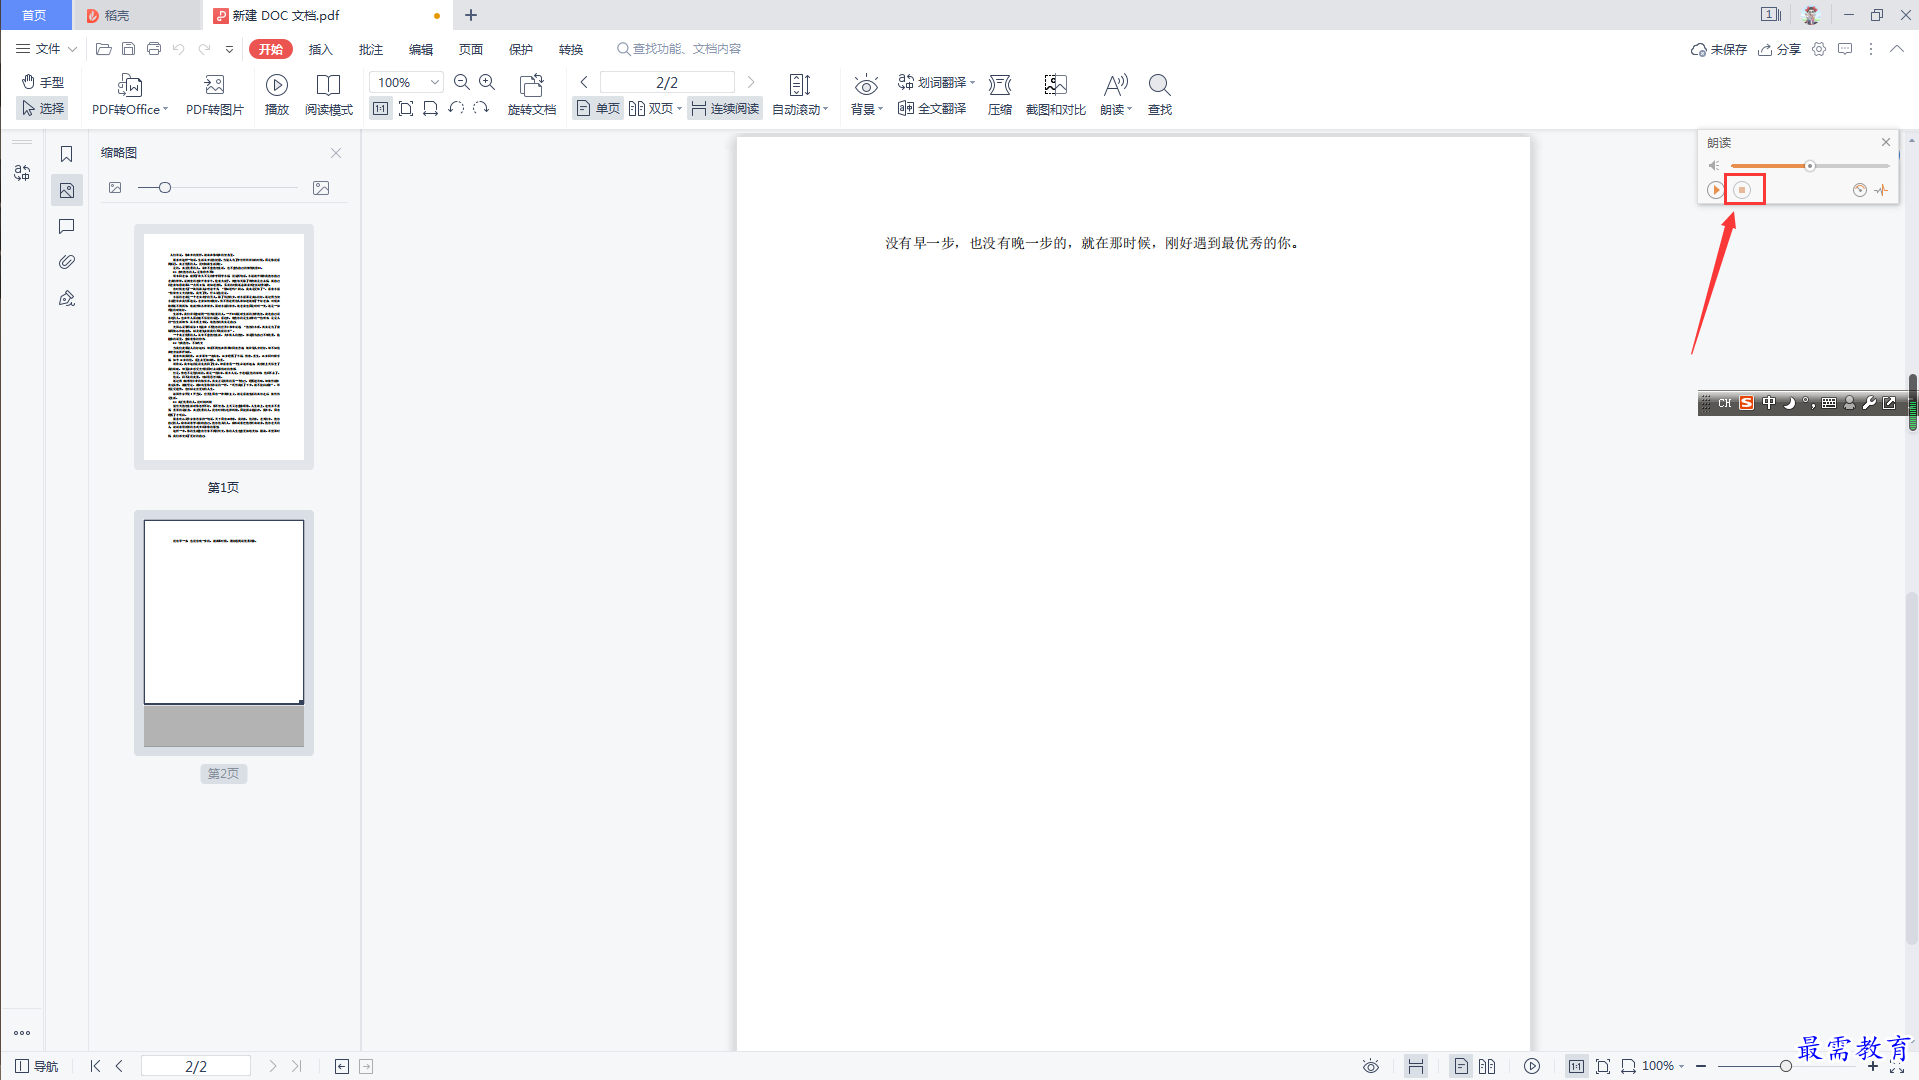The width and height of the screenshot is (1919, 1080).
Task: Open the bookmark panel in left sidebar
Action: point(67,154)
